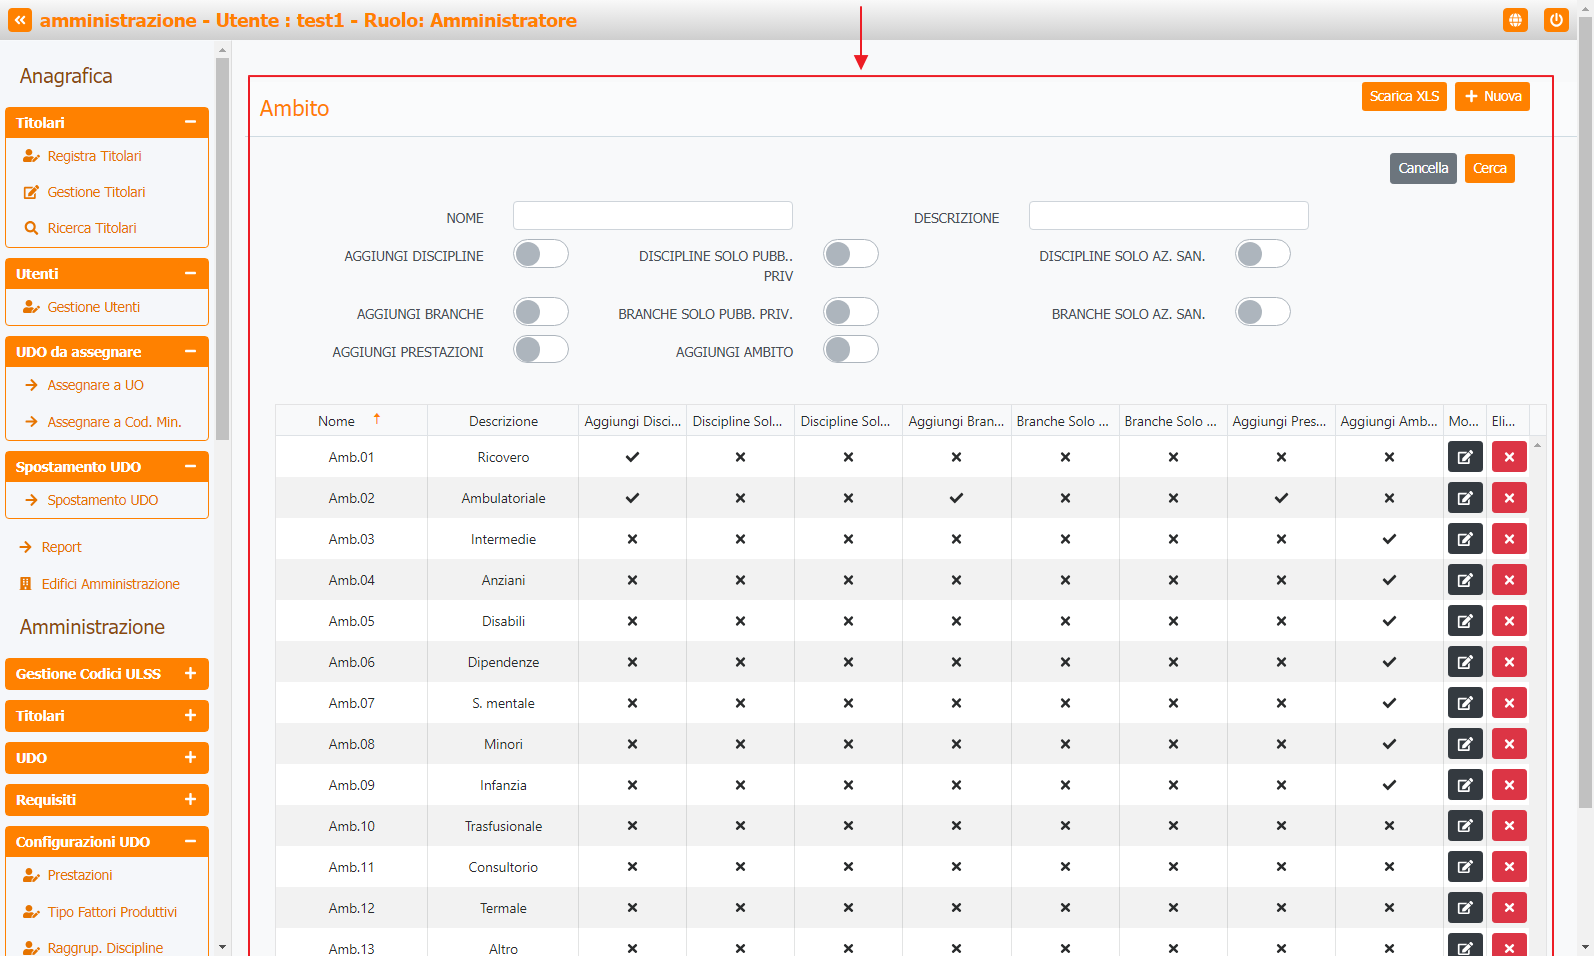Open Gestione Titolari in sidebar
The image size is (1594, 956).
click(x=96, y=192)
